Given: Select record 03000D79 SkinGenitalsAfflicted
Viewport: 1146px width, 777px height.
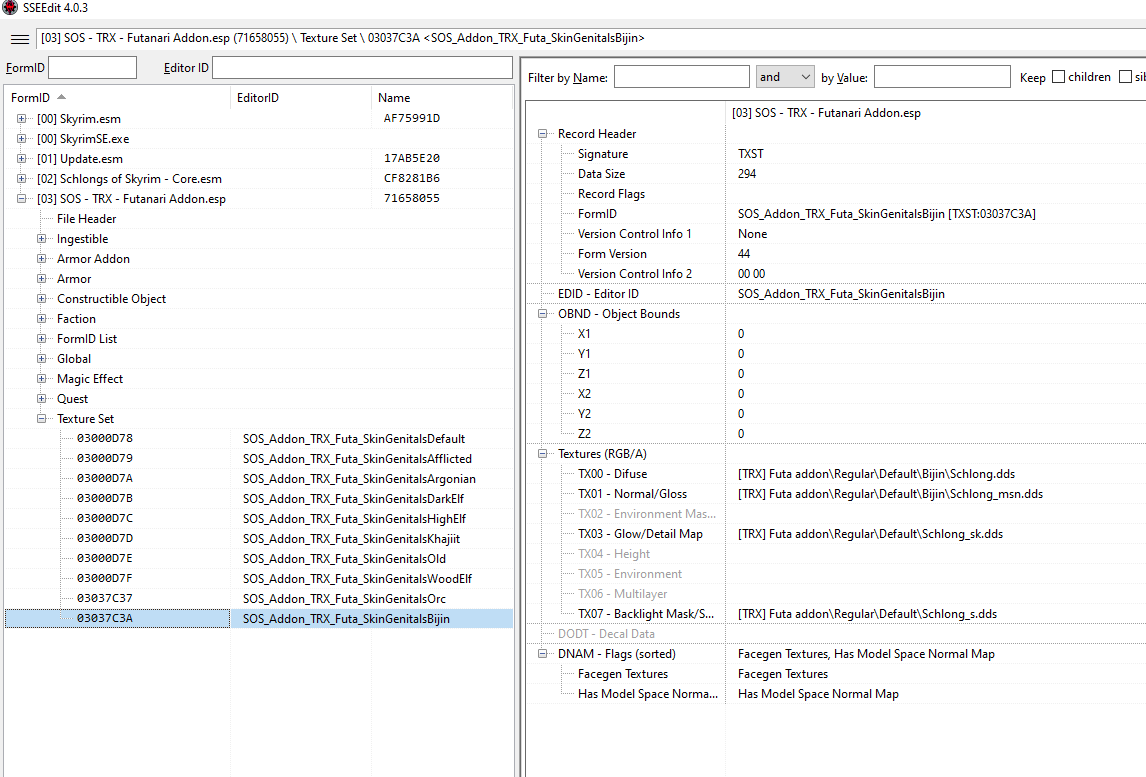Looking at the screenshot, I should click(x=259, y=458).
